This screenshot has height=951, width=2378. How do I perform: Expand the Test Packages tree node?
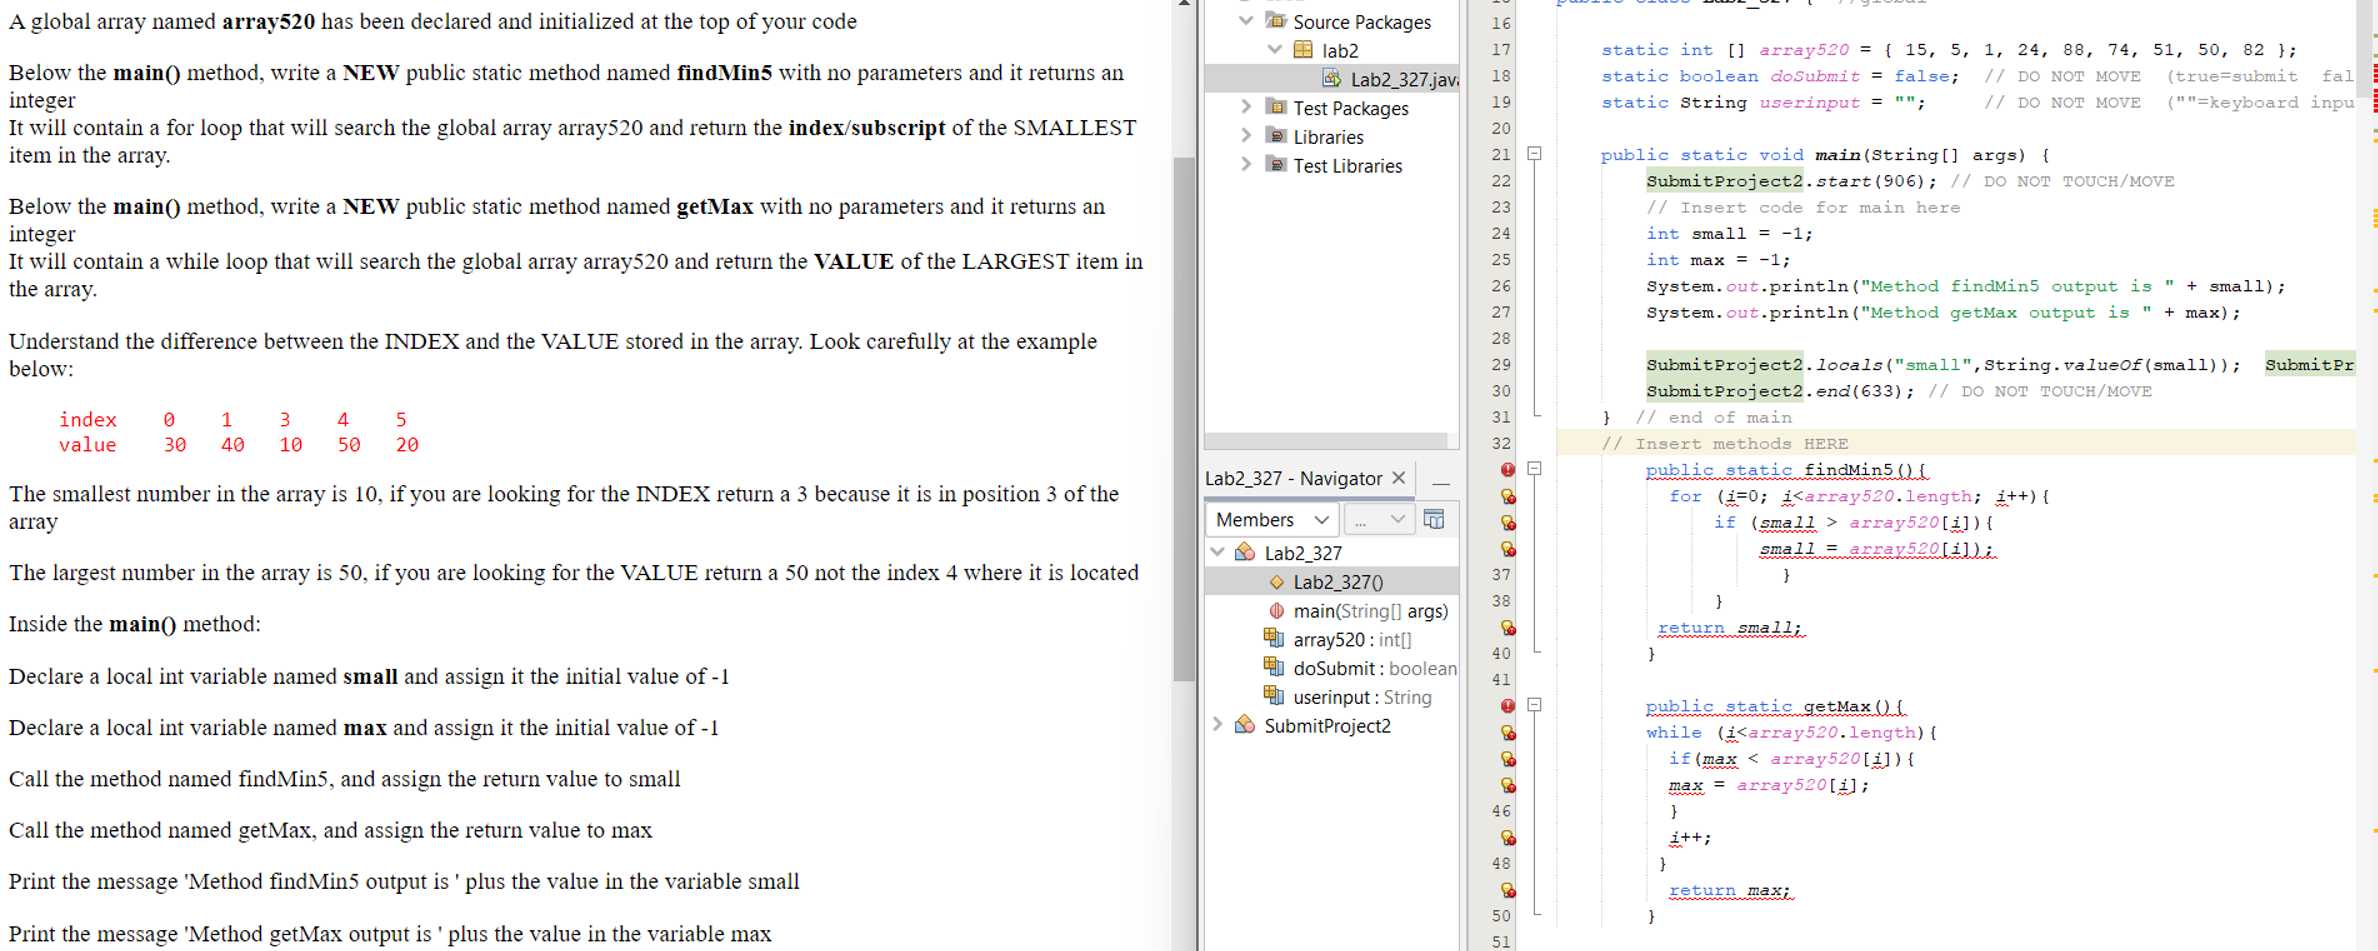[x=1245, y=108]
